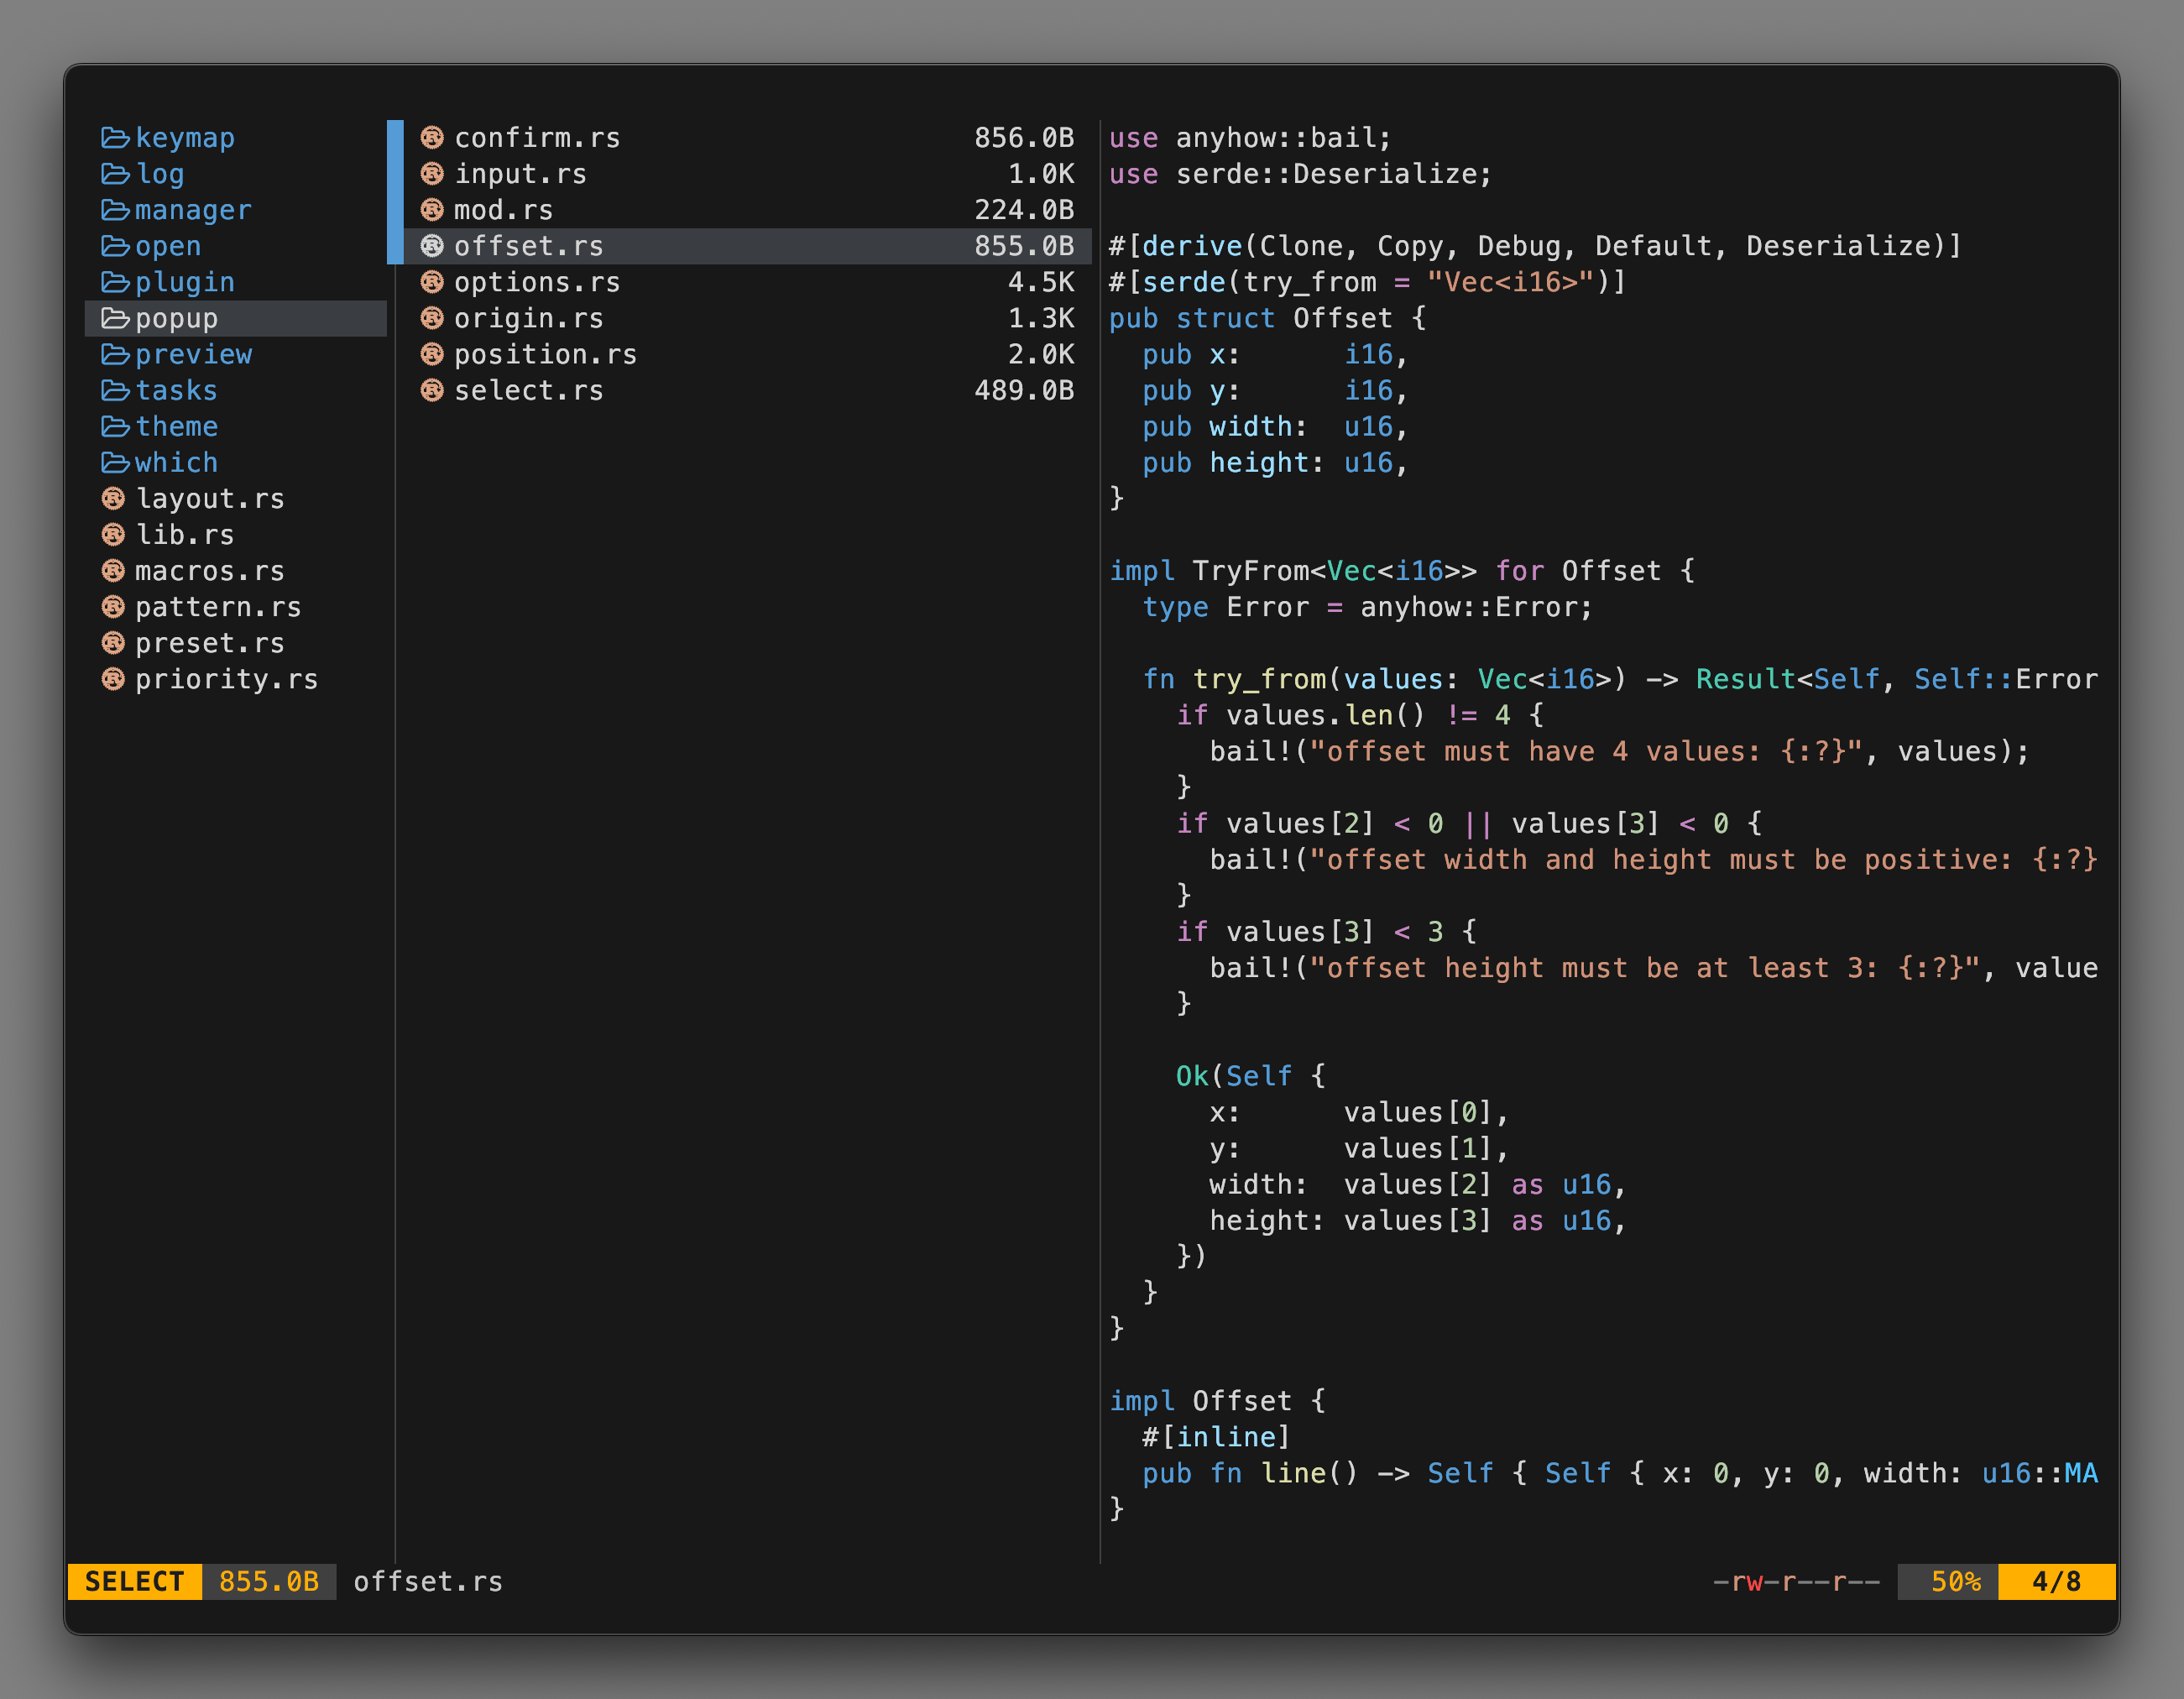Select the input.rs file
This screenshot has width=2184, height=1699.
[x=520, y=174]
